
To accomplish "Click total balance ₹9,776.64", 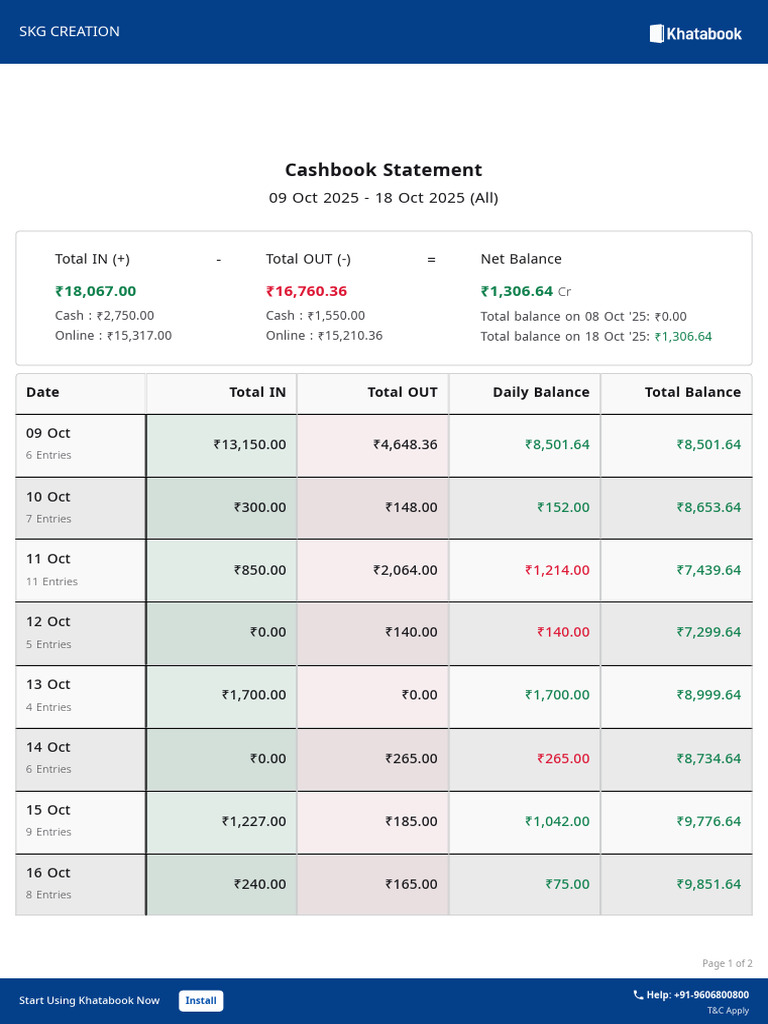I will (709, 822).
